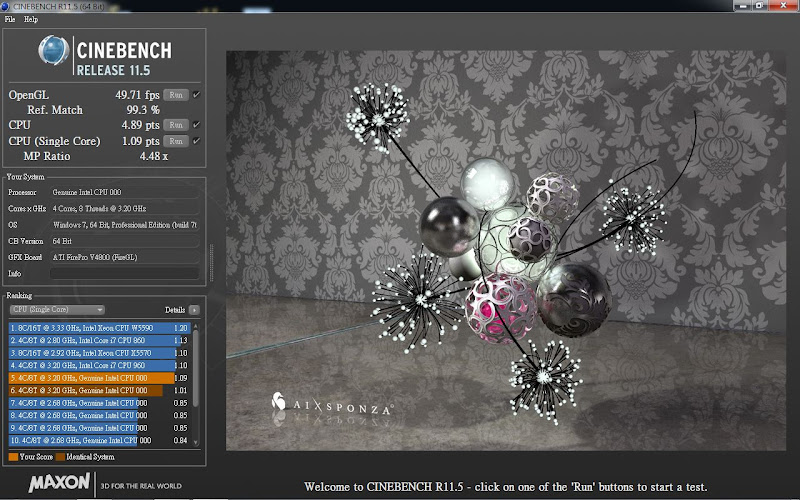Toggle the OpenGL test checkbox
This screenshot has width=800, height=500.
coord(196,95)
